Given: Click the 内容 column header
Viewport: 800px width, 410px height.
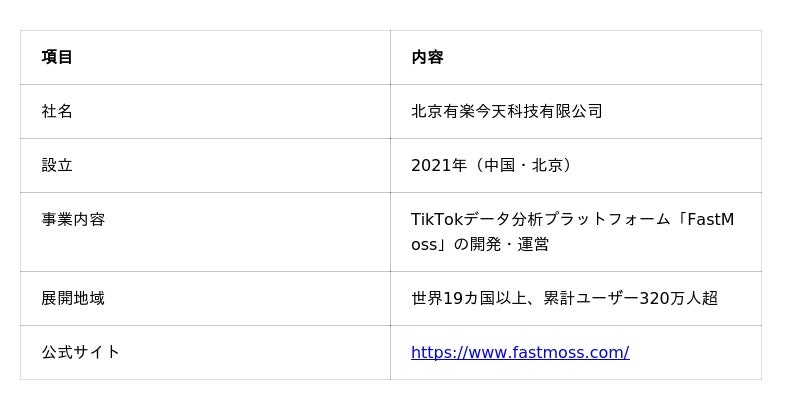Looking at the screenshot, I should point(427,57).
